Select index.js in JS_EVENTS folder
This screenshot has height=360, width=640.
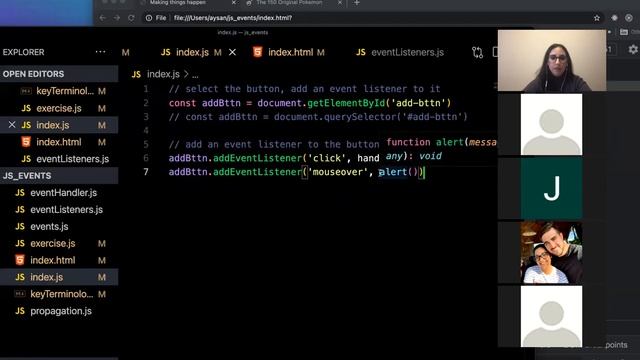click(59, 277)
